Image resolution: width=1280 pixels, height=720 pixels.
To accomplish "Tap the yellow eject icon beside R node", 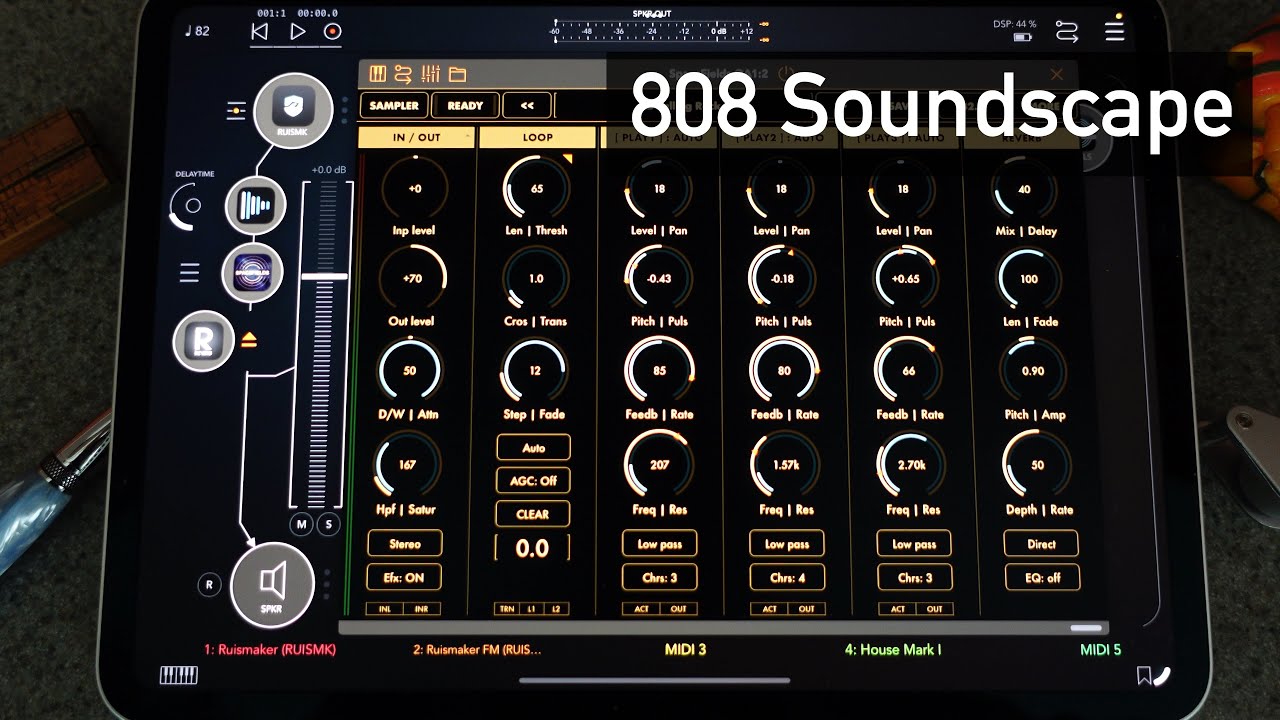I will 249,341.
